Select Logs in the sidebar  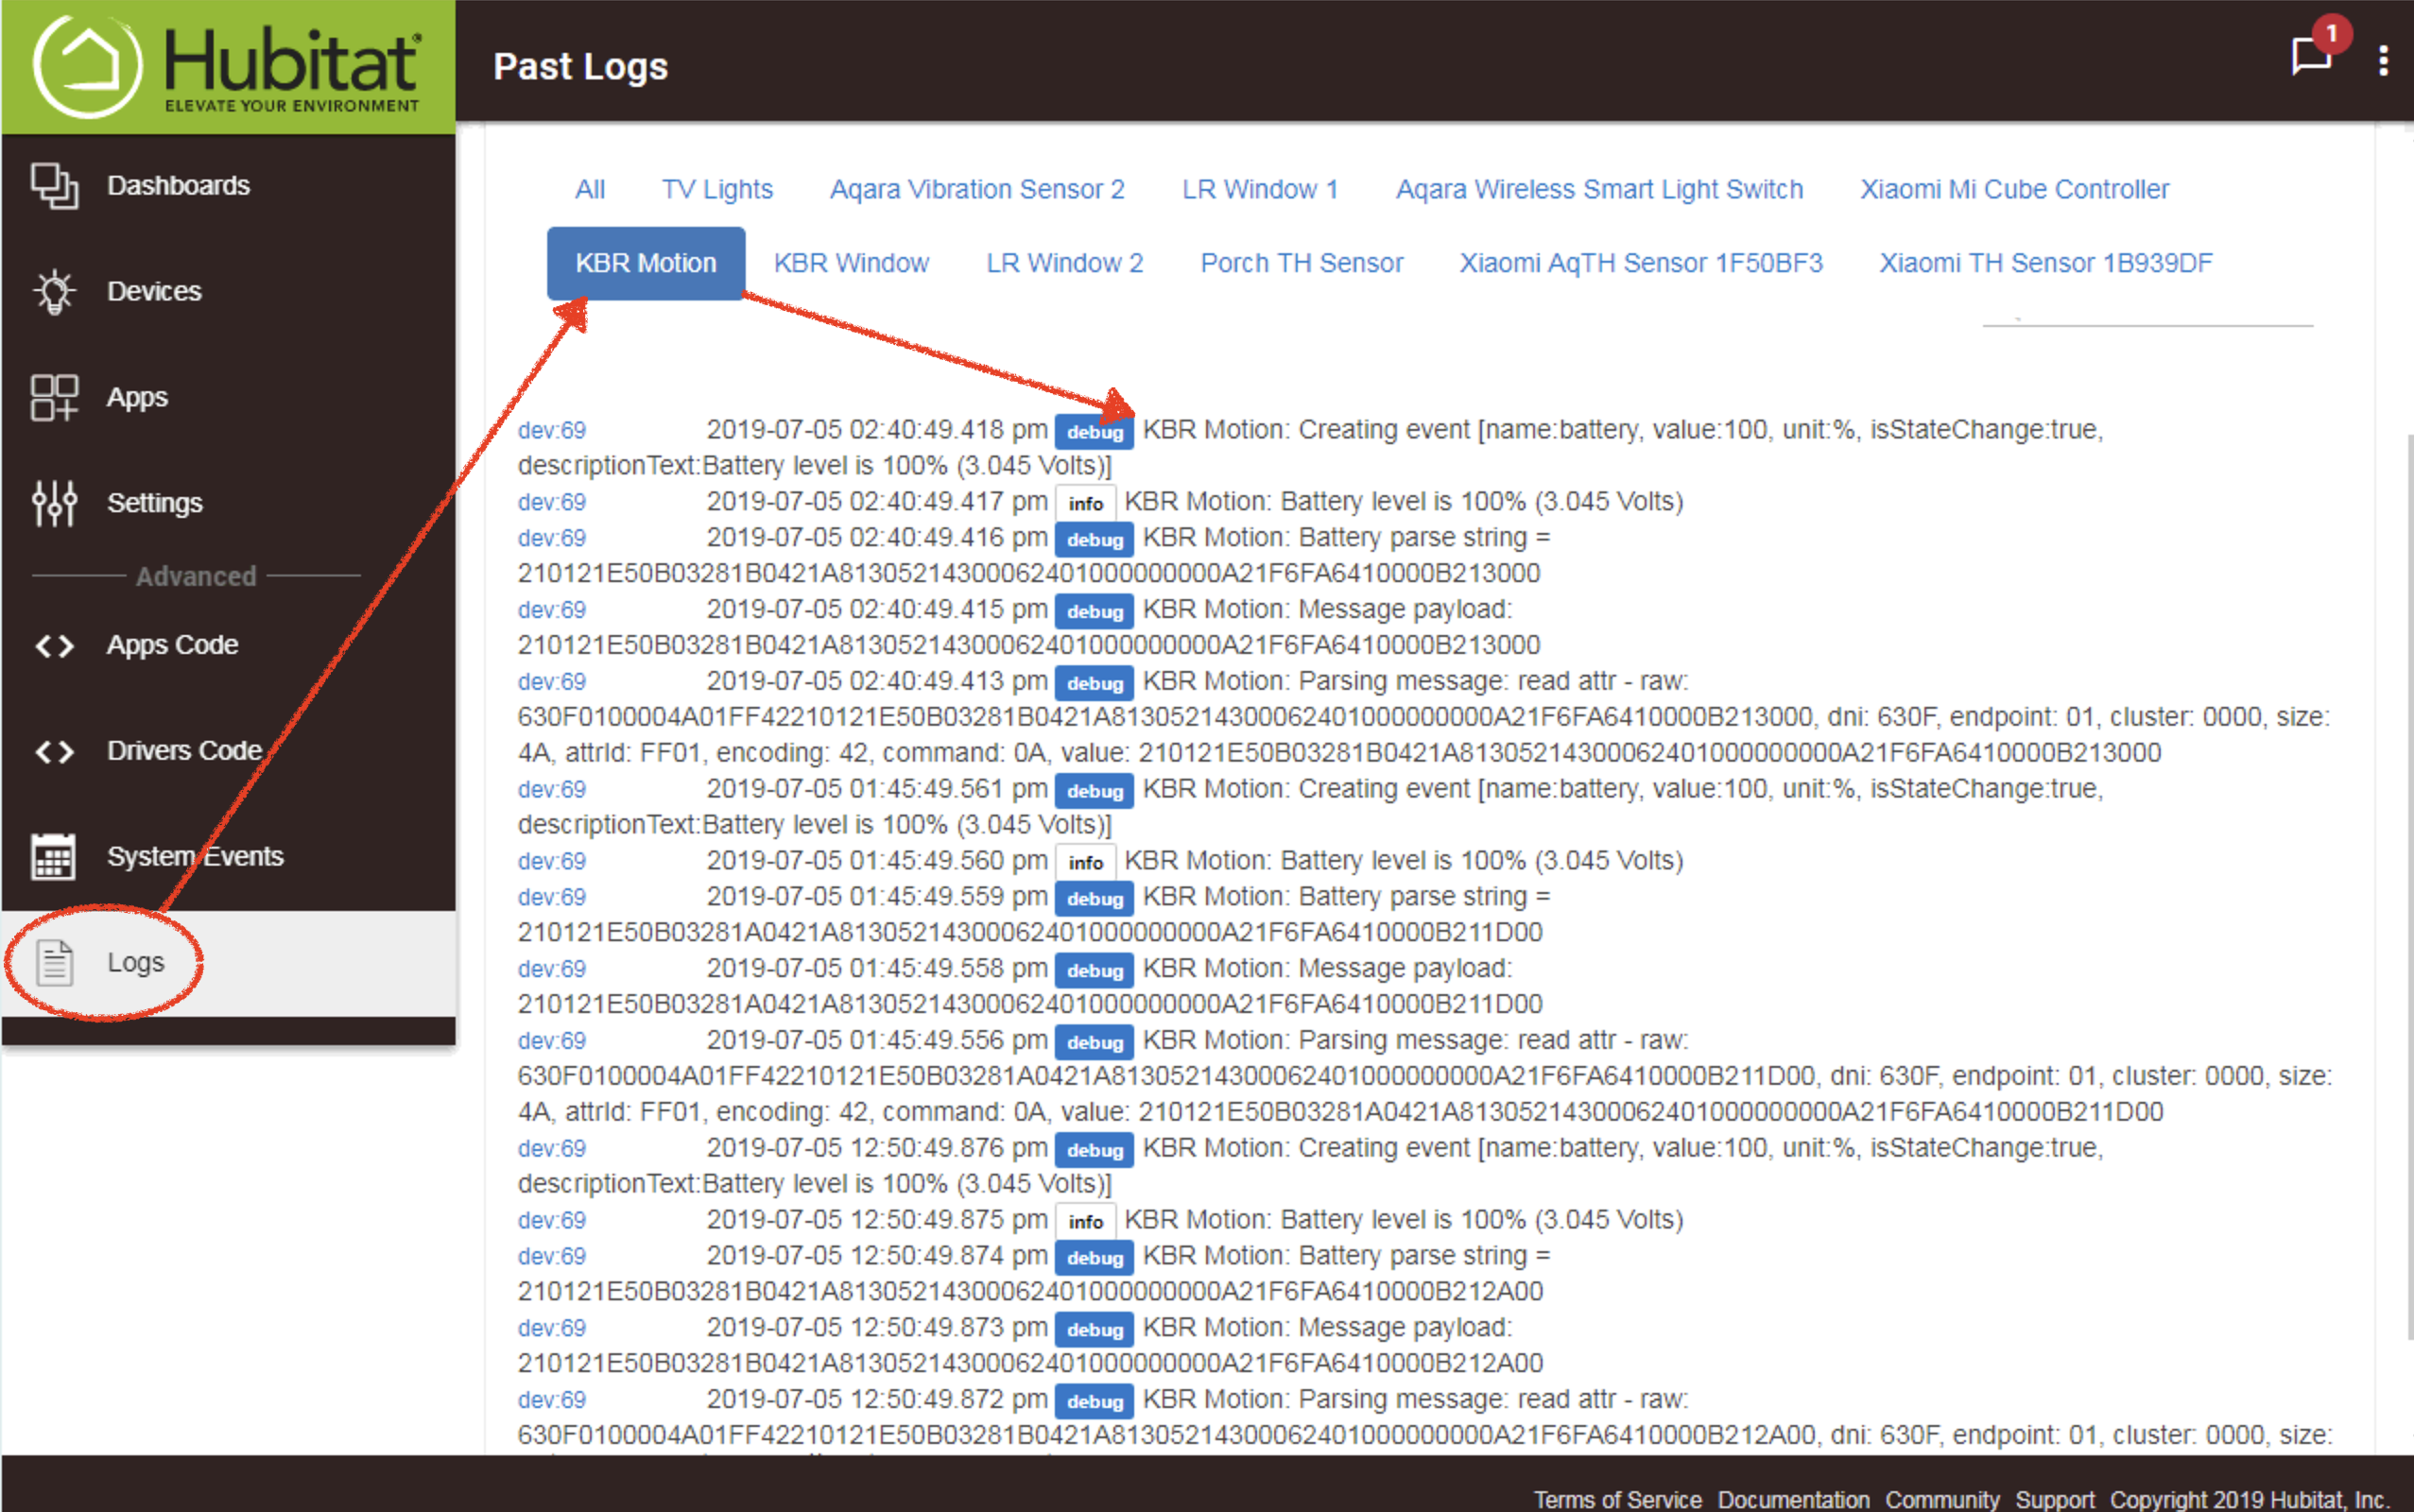pyautogui.click(x=228, y=964)
